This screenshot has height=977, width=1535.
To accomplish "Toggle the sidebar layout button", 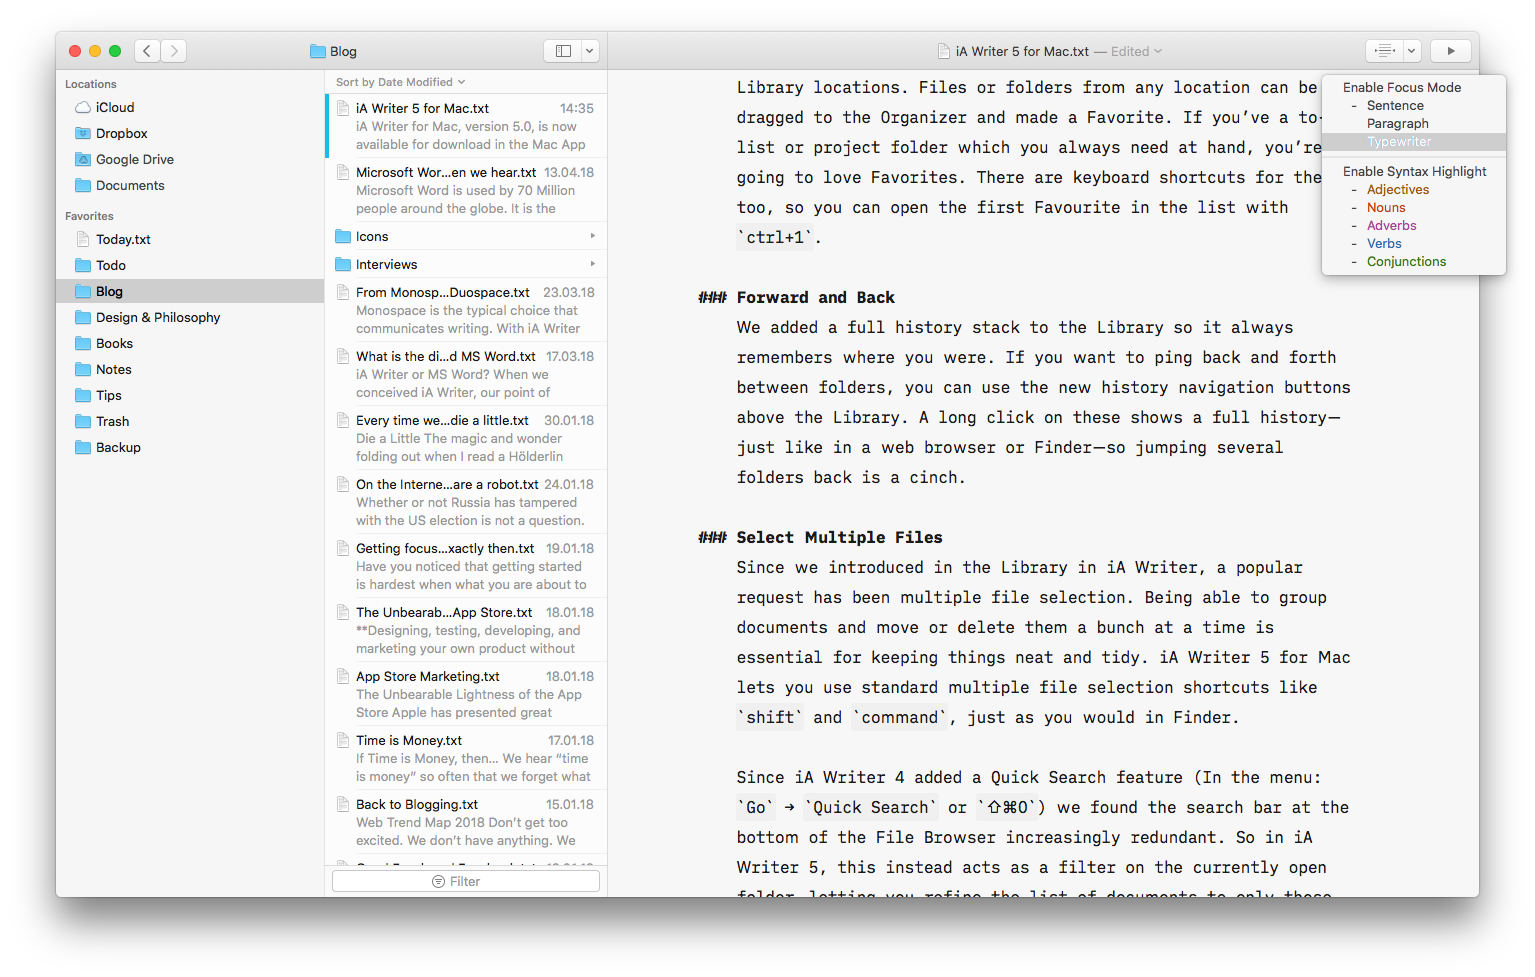I will 563,51.
